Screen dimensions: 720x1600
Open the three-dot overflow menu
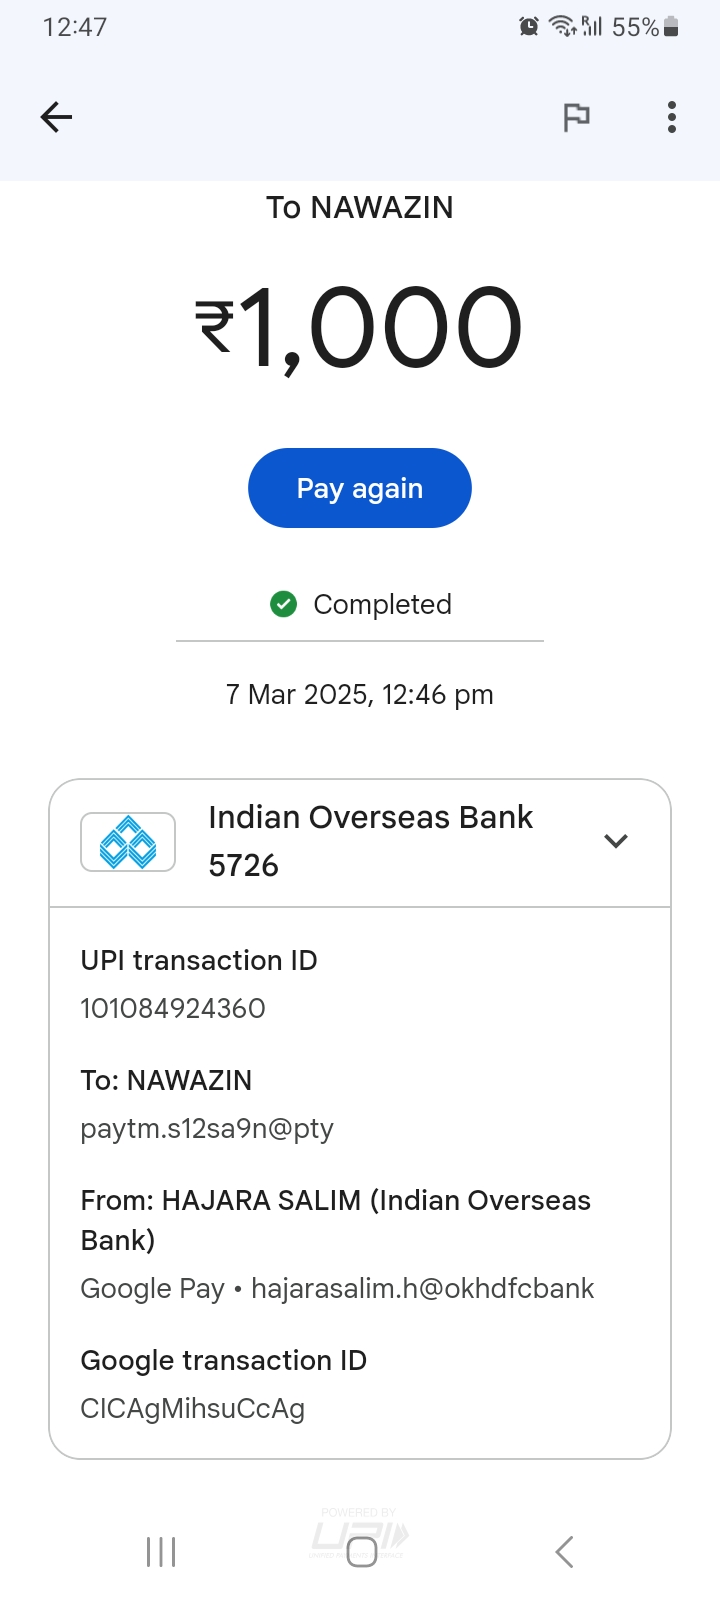(x=672, y=117)
